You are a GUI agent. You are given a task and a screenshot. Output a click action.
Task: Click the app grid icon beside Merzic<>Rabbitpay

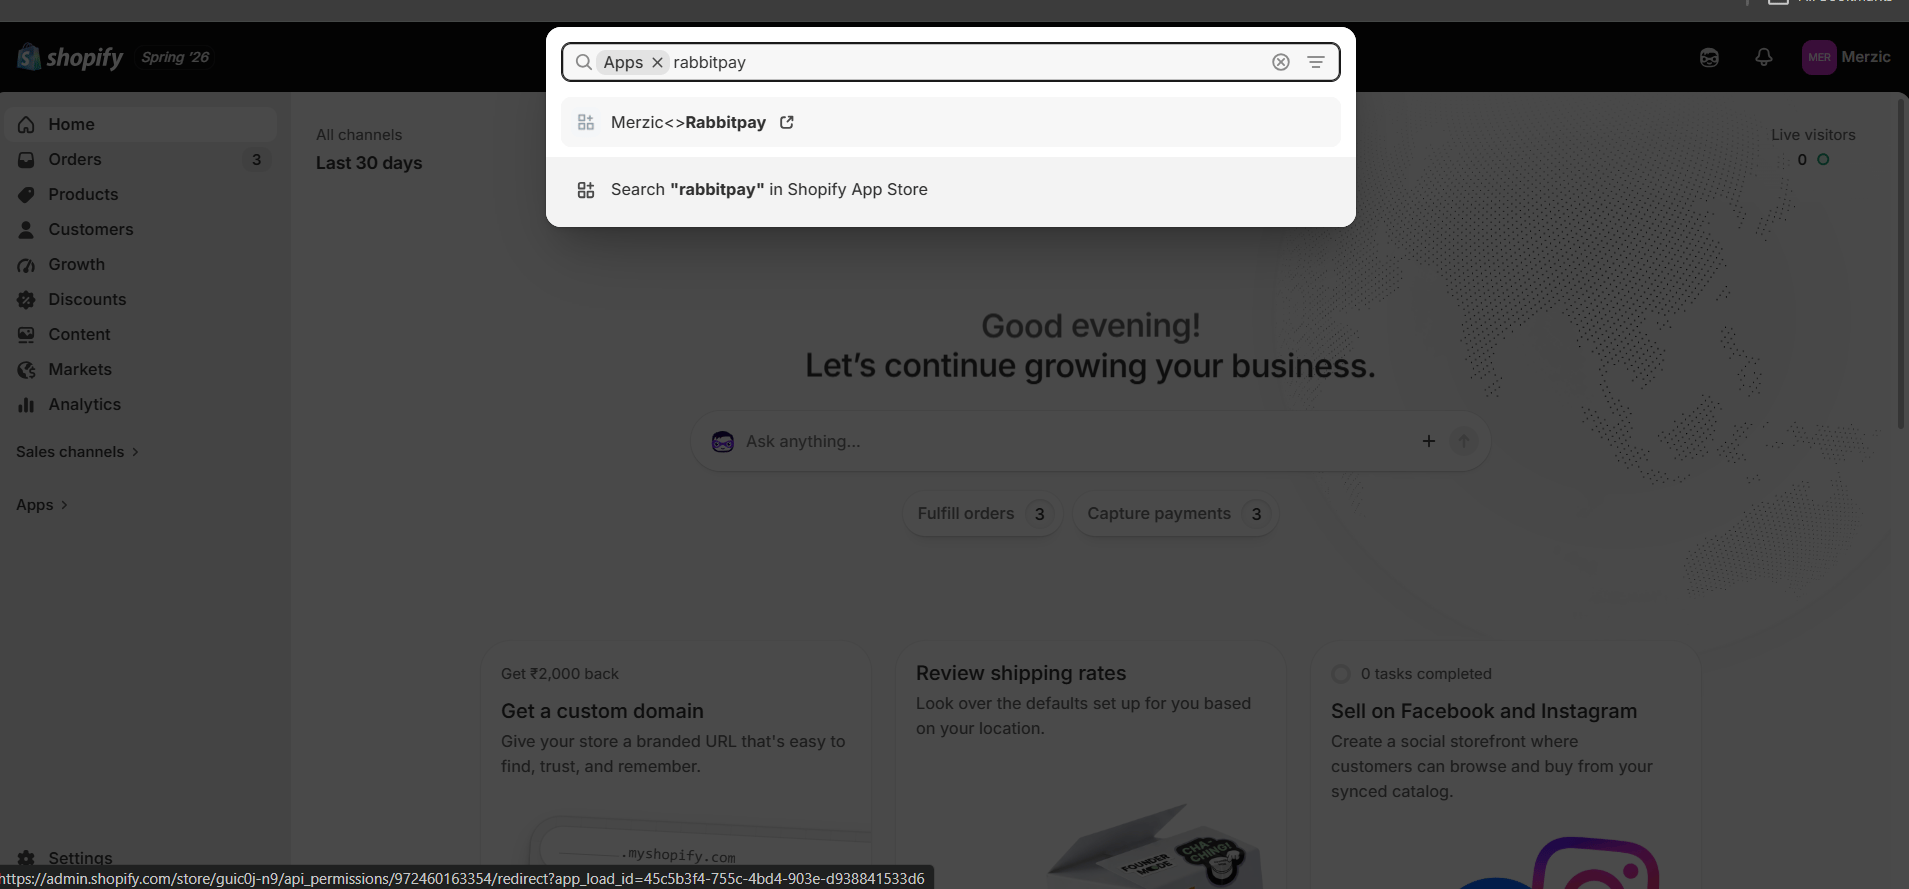pyautogui.click(x=586, y=122)
